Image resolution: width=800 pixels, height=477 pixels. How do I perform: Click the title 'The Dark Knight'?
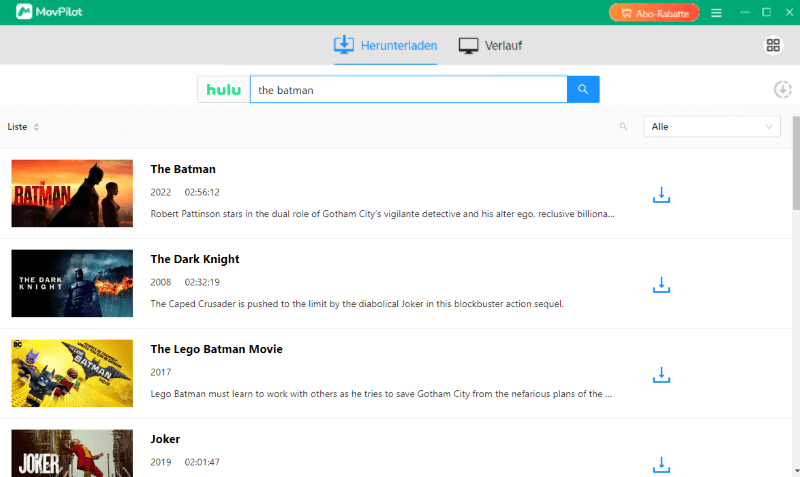point(194,259)
